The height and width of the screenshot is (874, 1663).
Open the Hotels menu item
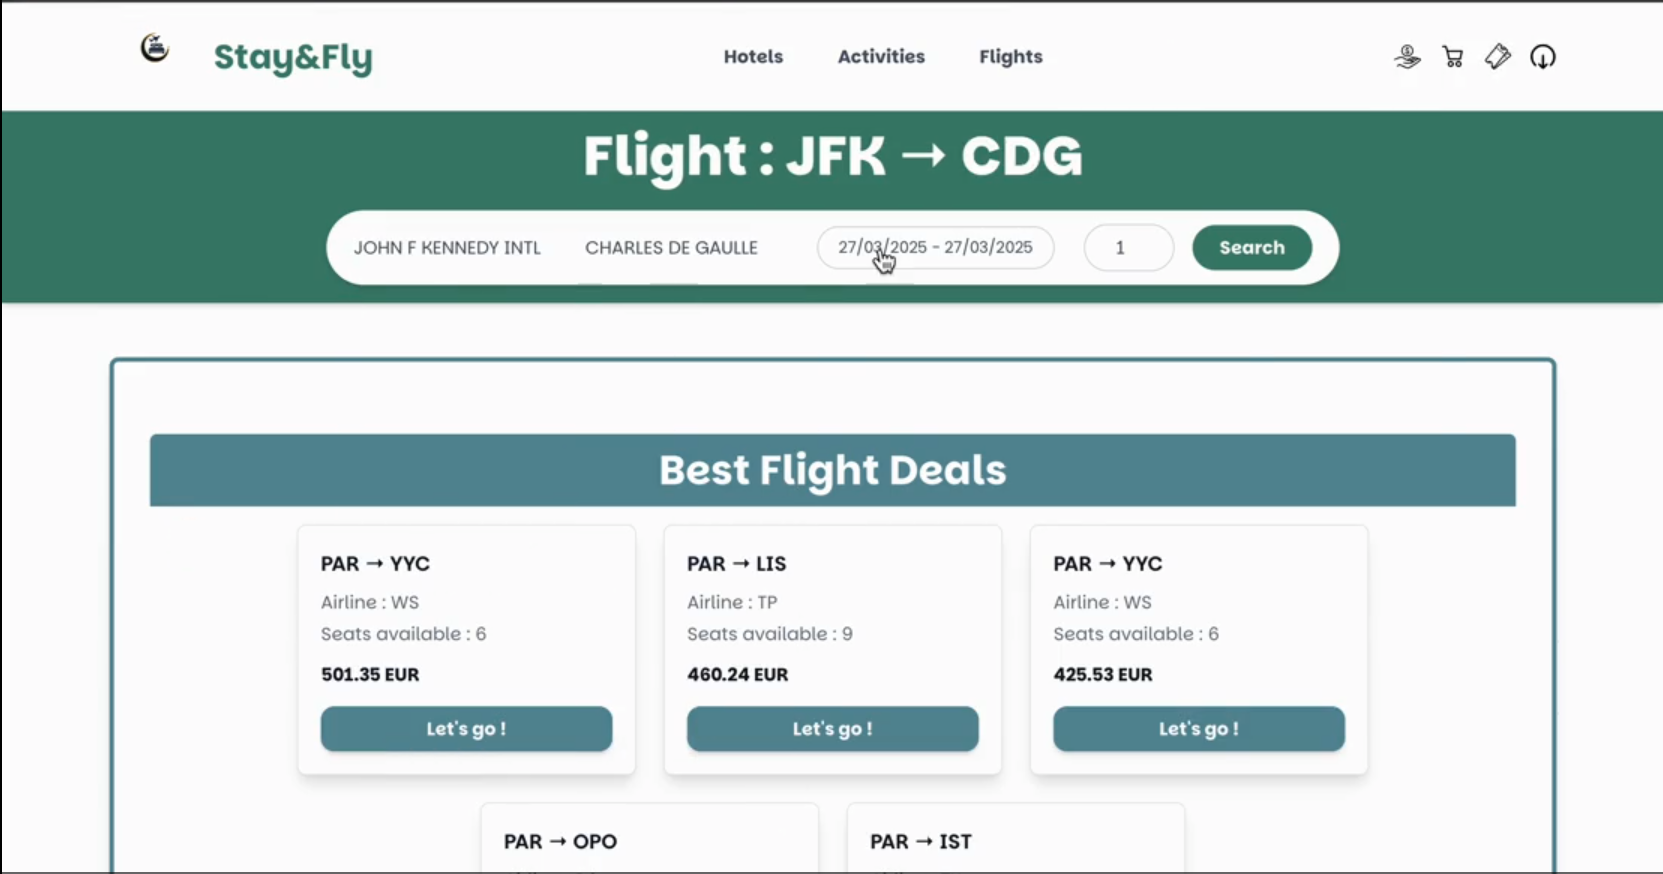tap(753, 57)
